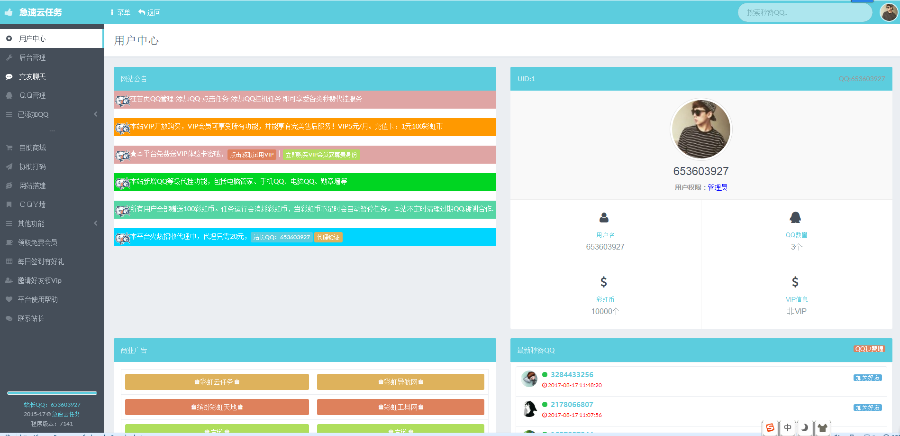
Task: Expand the 其他功能 sidebar submenu
Action: point(95,223)
